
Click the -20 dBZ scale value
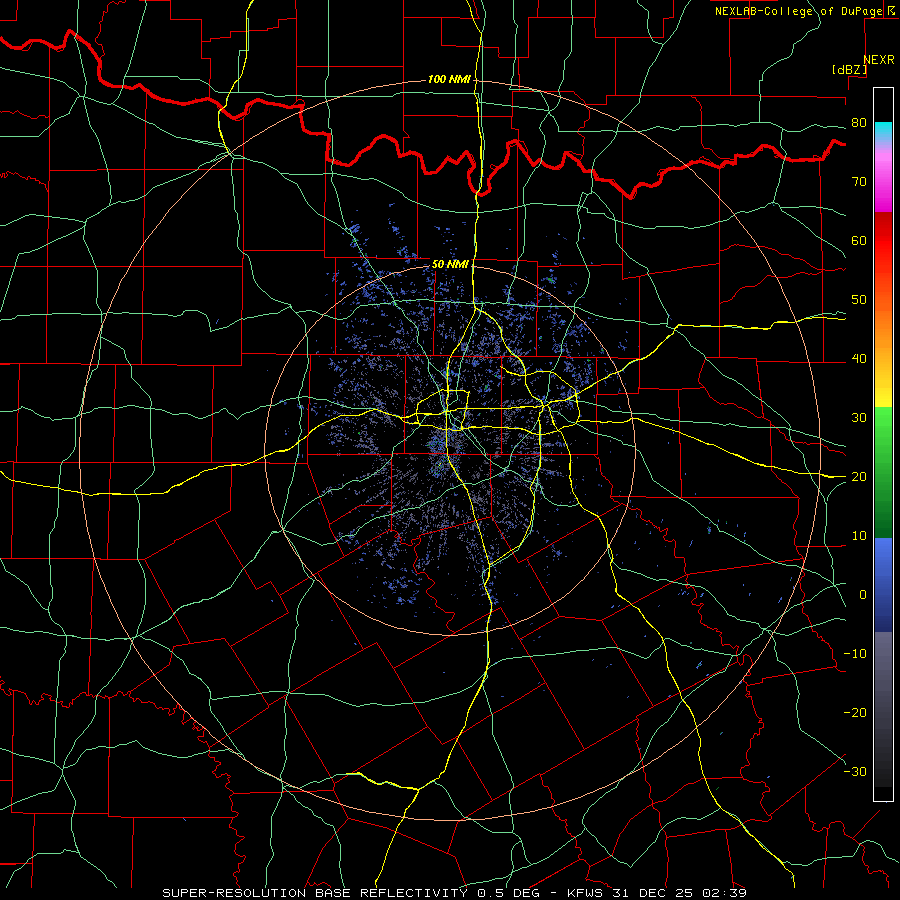[x=855, y=712]
